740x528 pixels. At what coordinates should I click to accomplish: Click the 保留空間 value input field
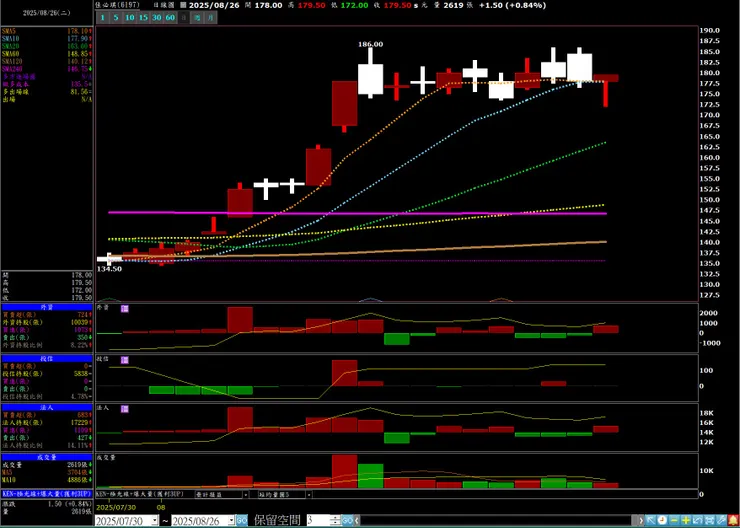click(318, 520)
